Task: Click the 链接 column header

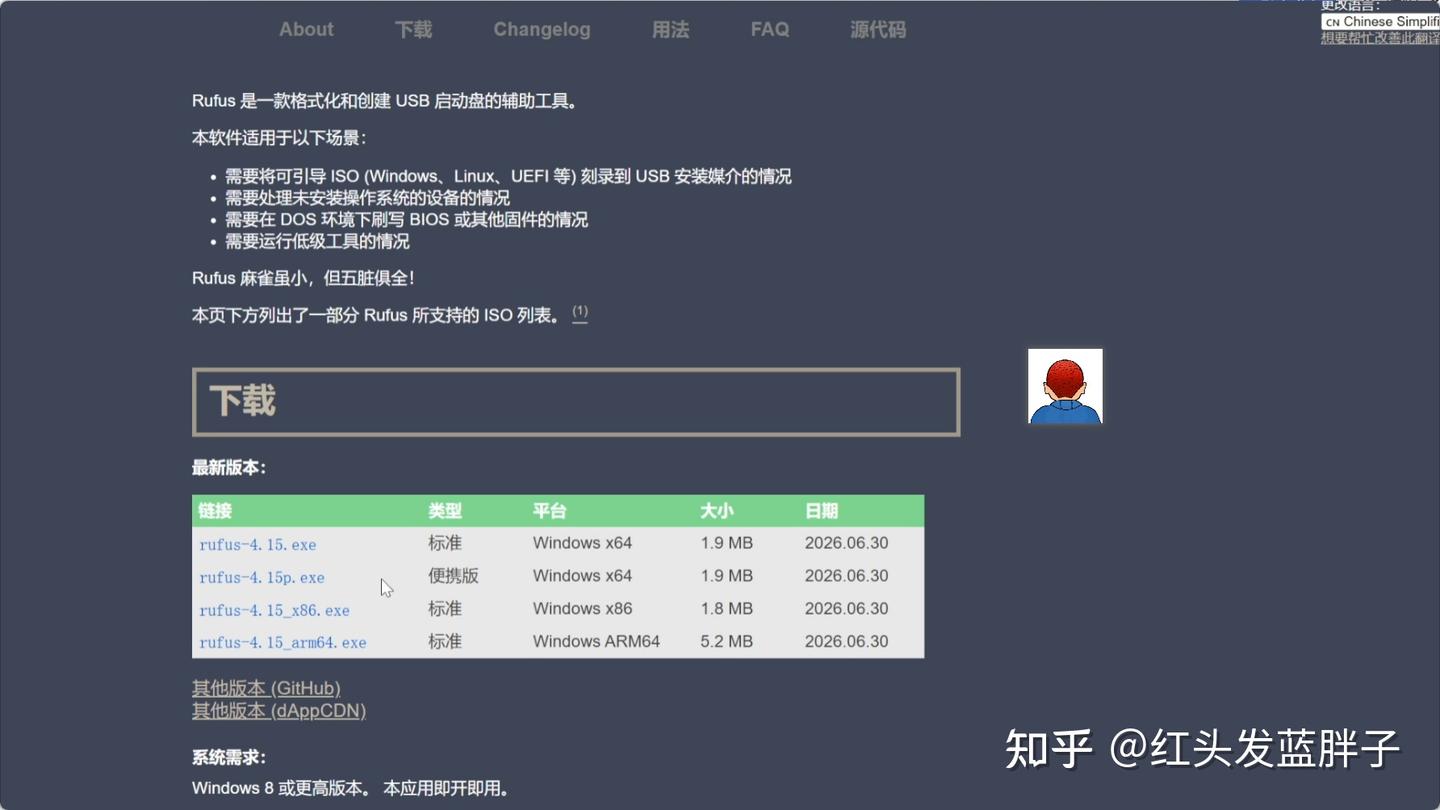Action: coord(215,511)
